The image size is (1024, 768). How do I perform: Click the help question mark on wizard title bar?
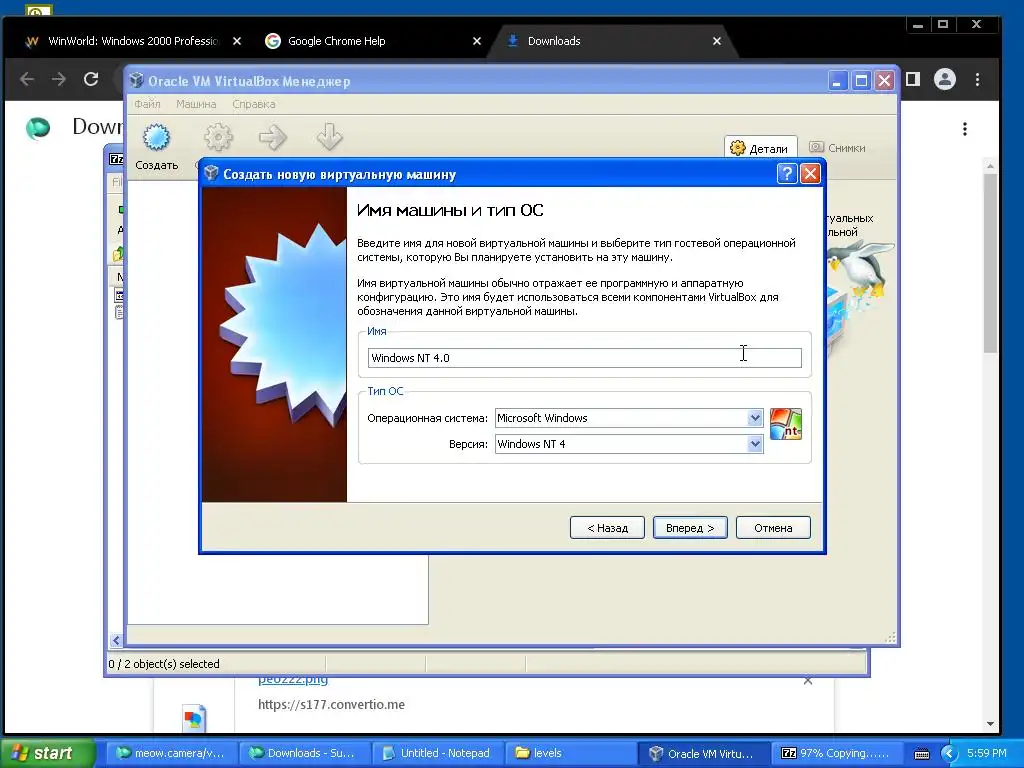787,174
